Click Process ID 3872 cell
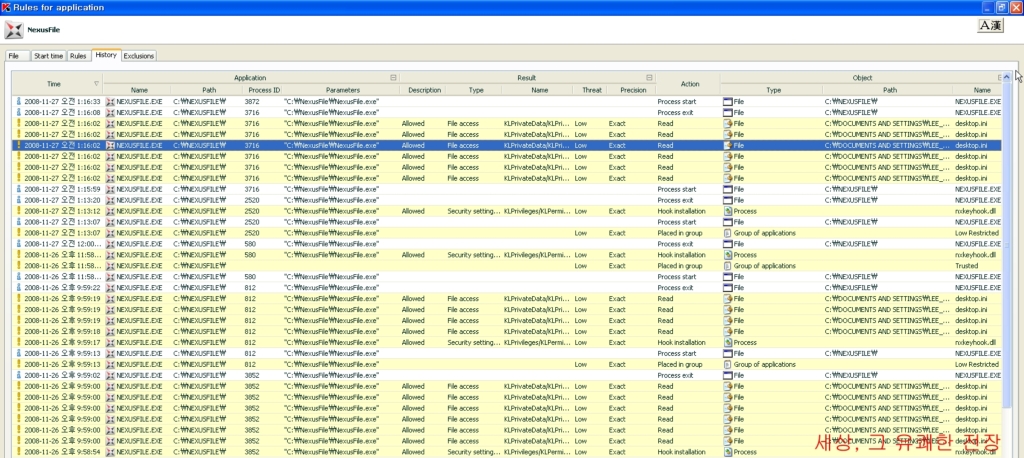 (x=252, y=102)
